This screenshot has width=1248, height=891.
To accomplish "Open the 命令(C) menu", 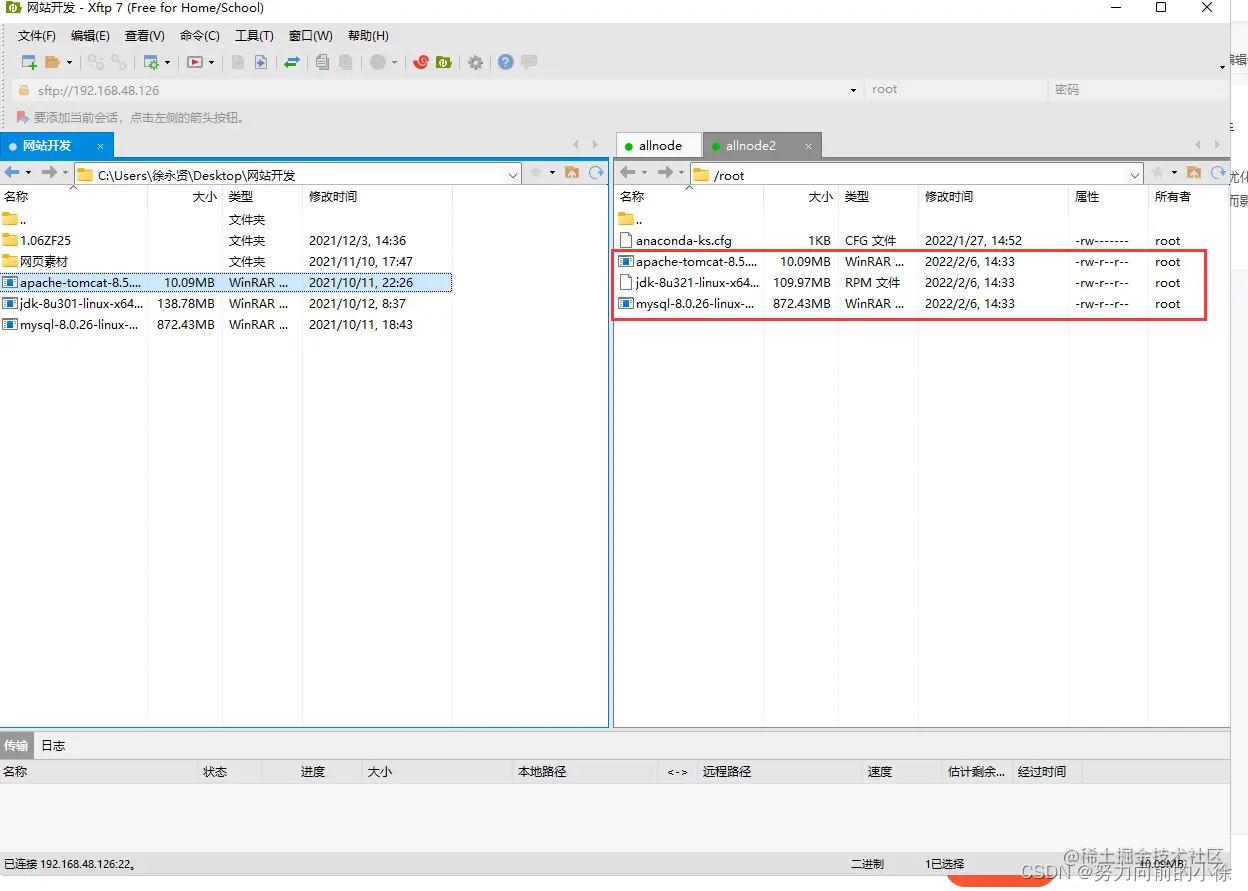I will click(200, 35).
